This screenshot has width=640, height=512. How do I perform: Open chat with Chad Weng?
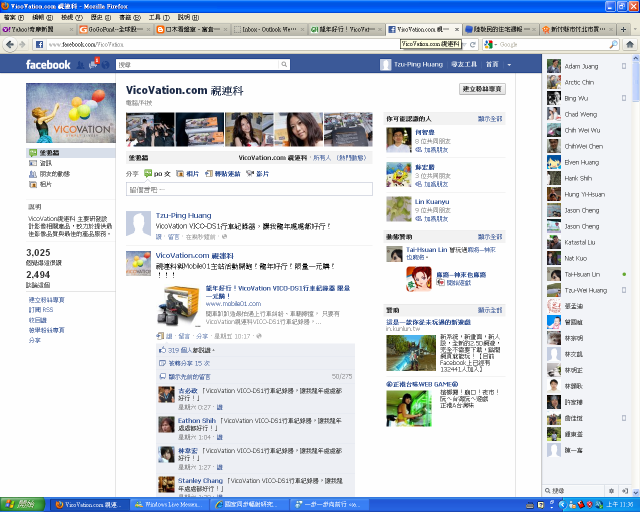[x=587, y=114]
